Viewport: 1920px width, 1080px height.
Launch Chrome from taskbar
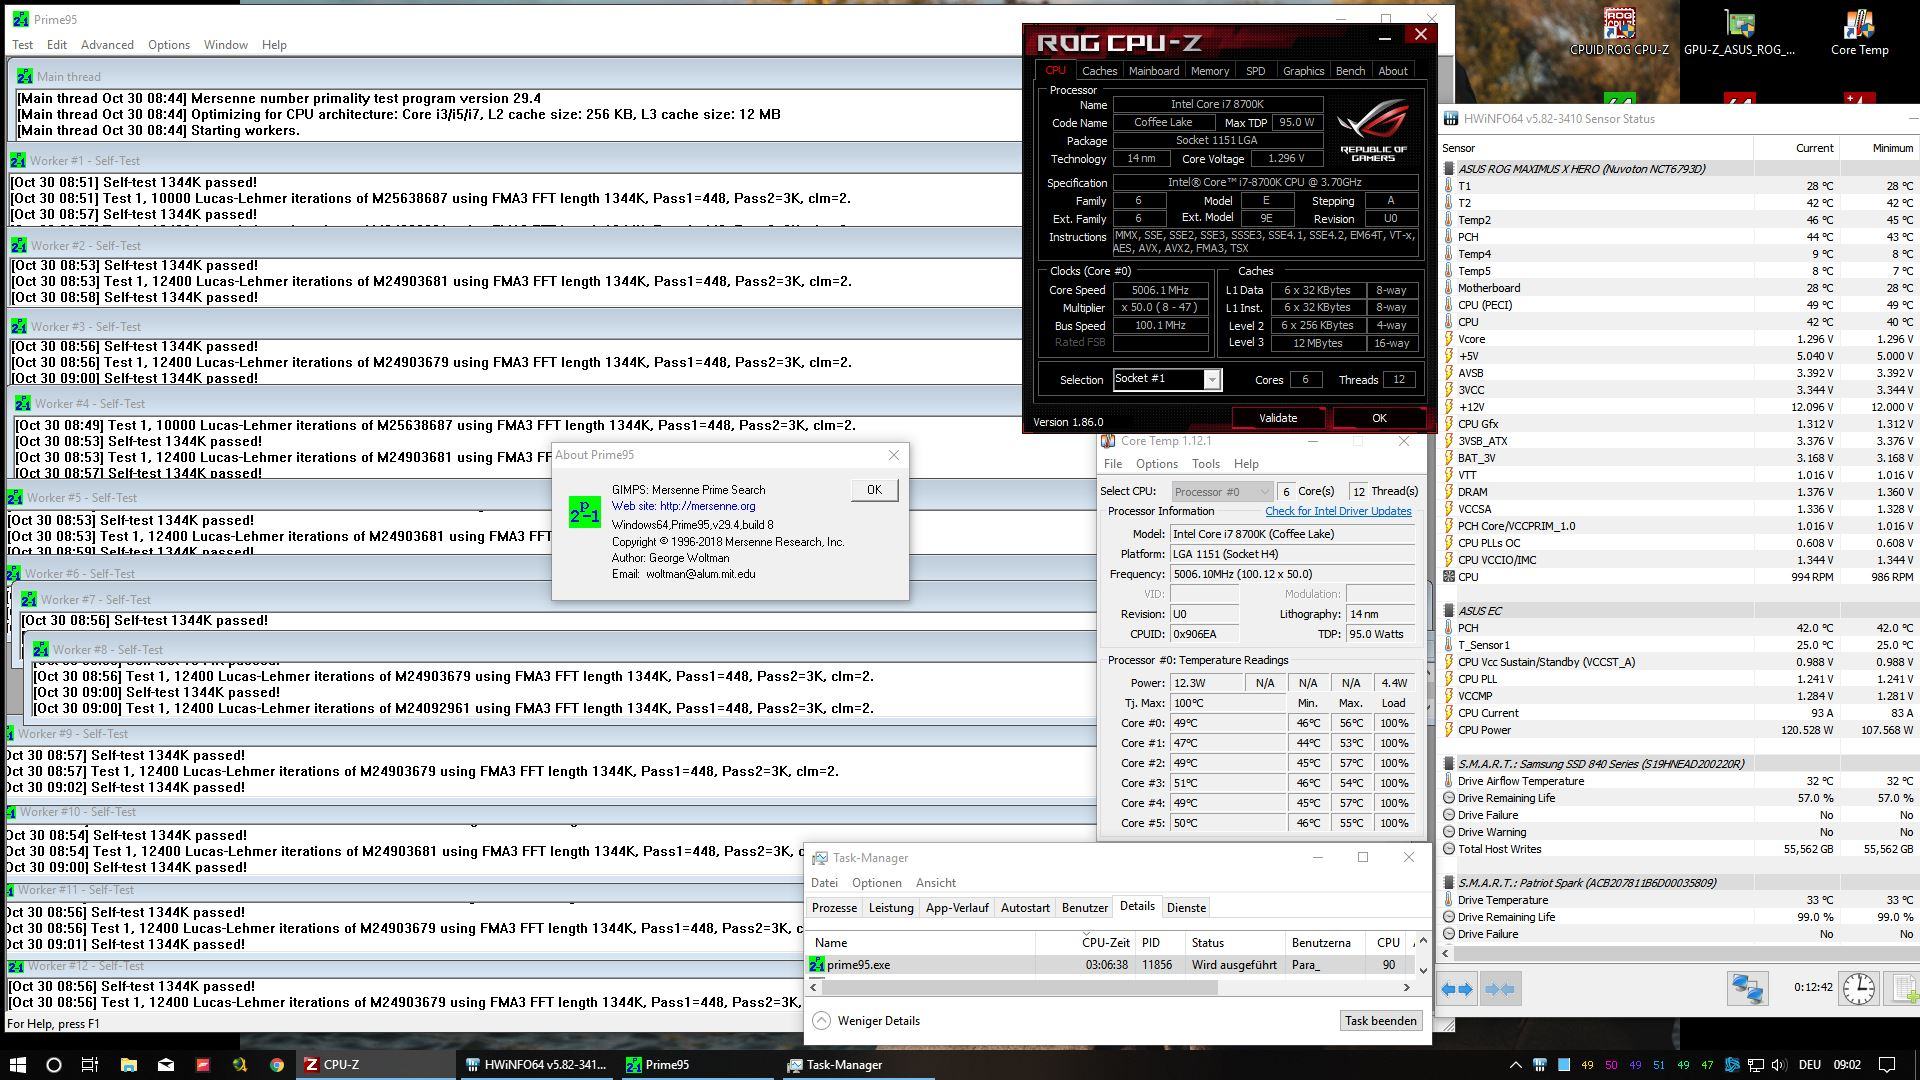[x=276, y=1065]
